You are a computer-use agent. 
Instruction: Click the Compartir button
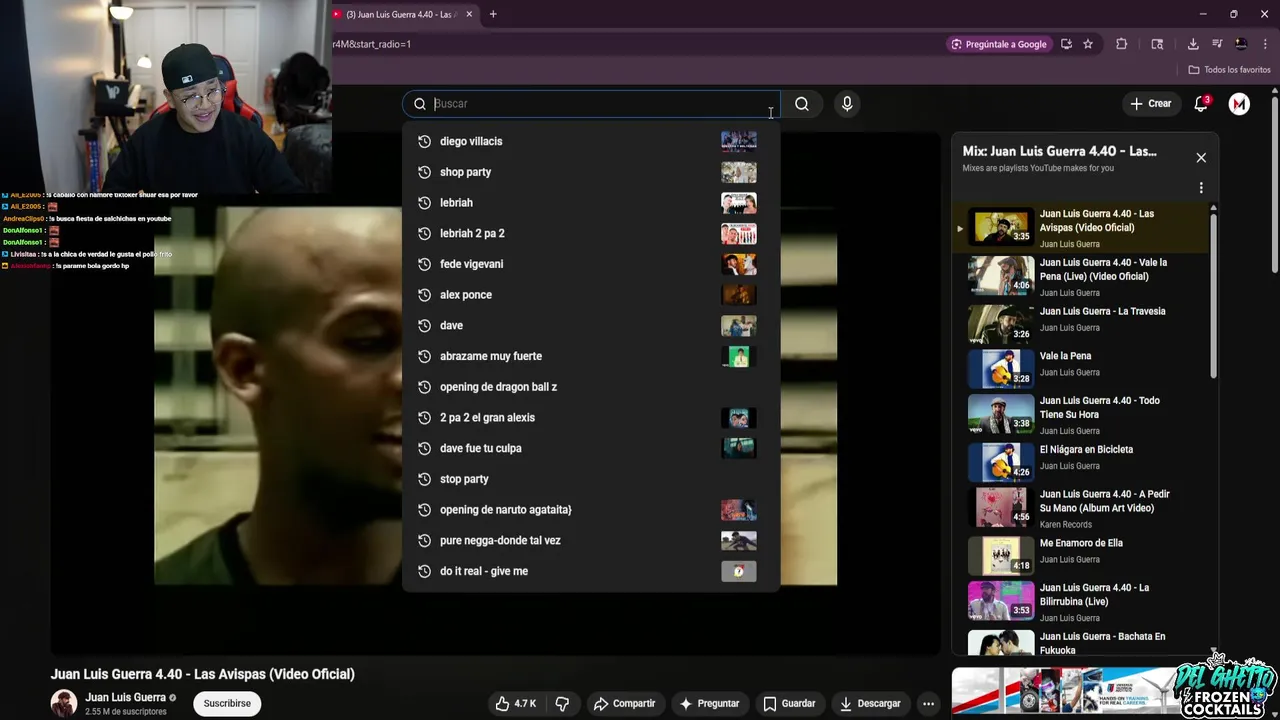(624, 704)
